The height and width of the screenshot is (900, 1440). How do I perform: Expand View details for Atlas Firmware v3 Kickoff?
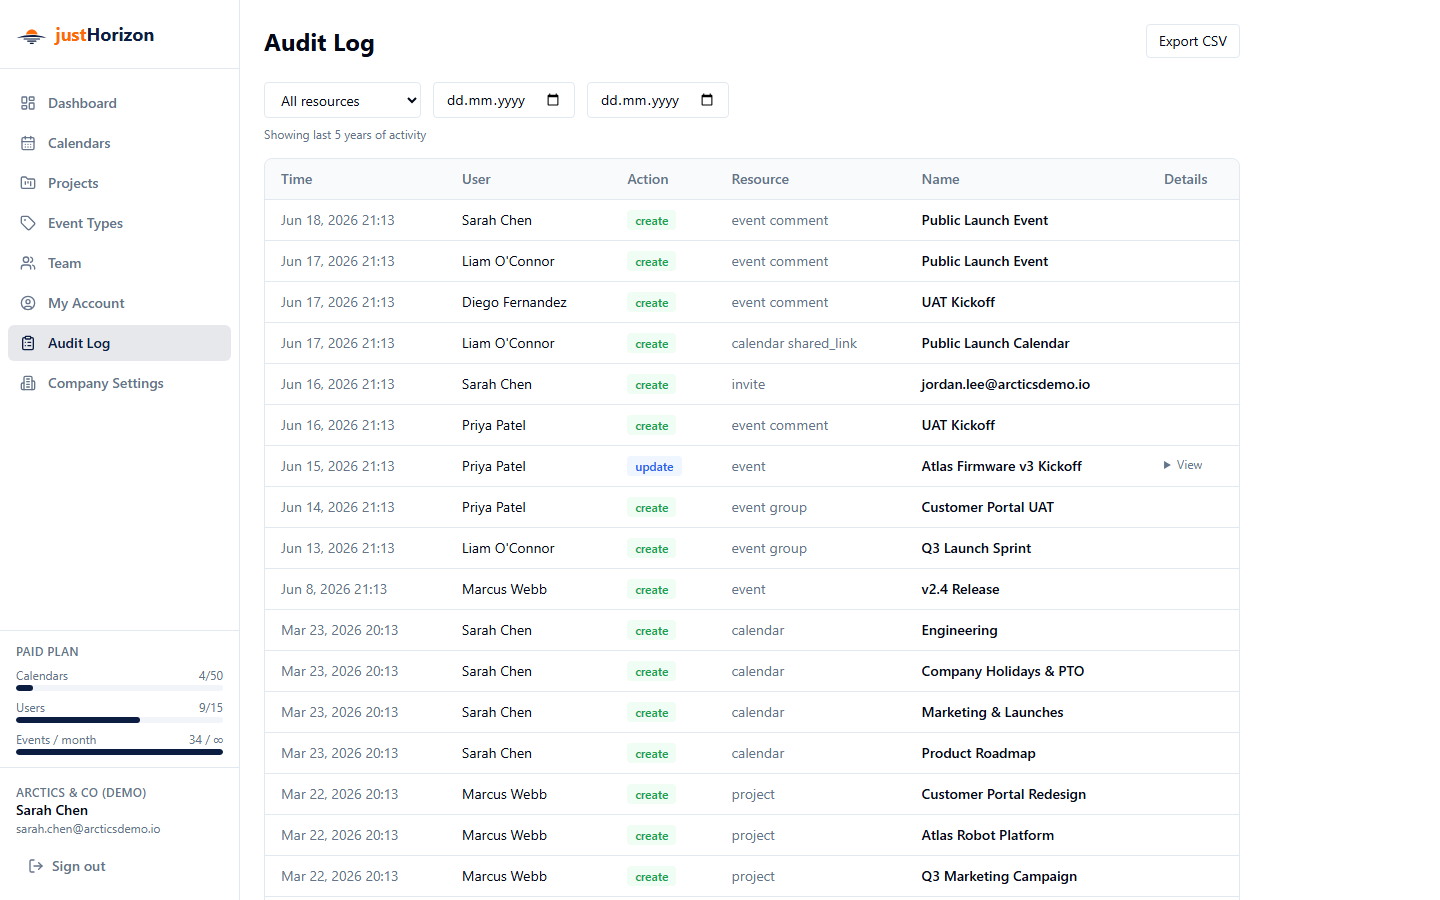point(1183,465)
